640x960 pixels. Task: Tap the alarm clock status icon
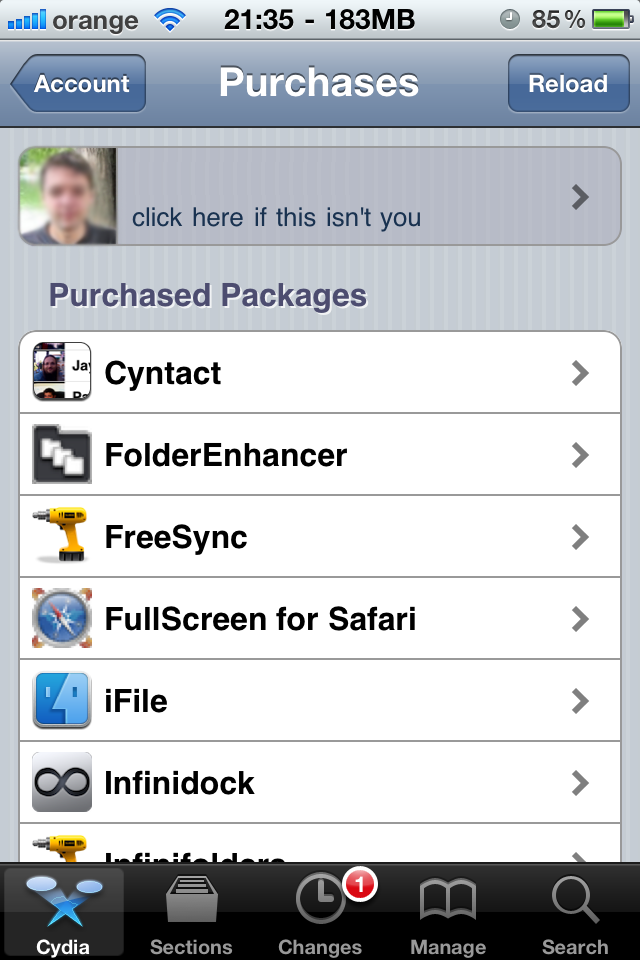tap(510, 20)
